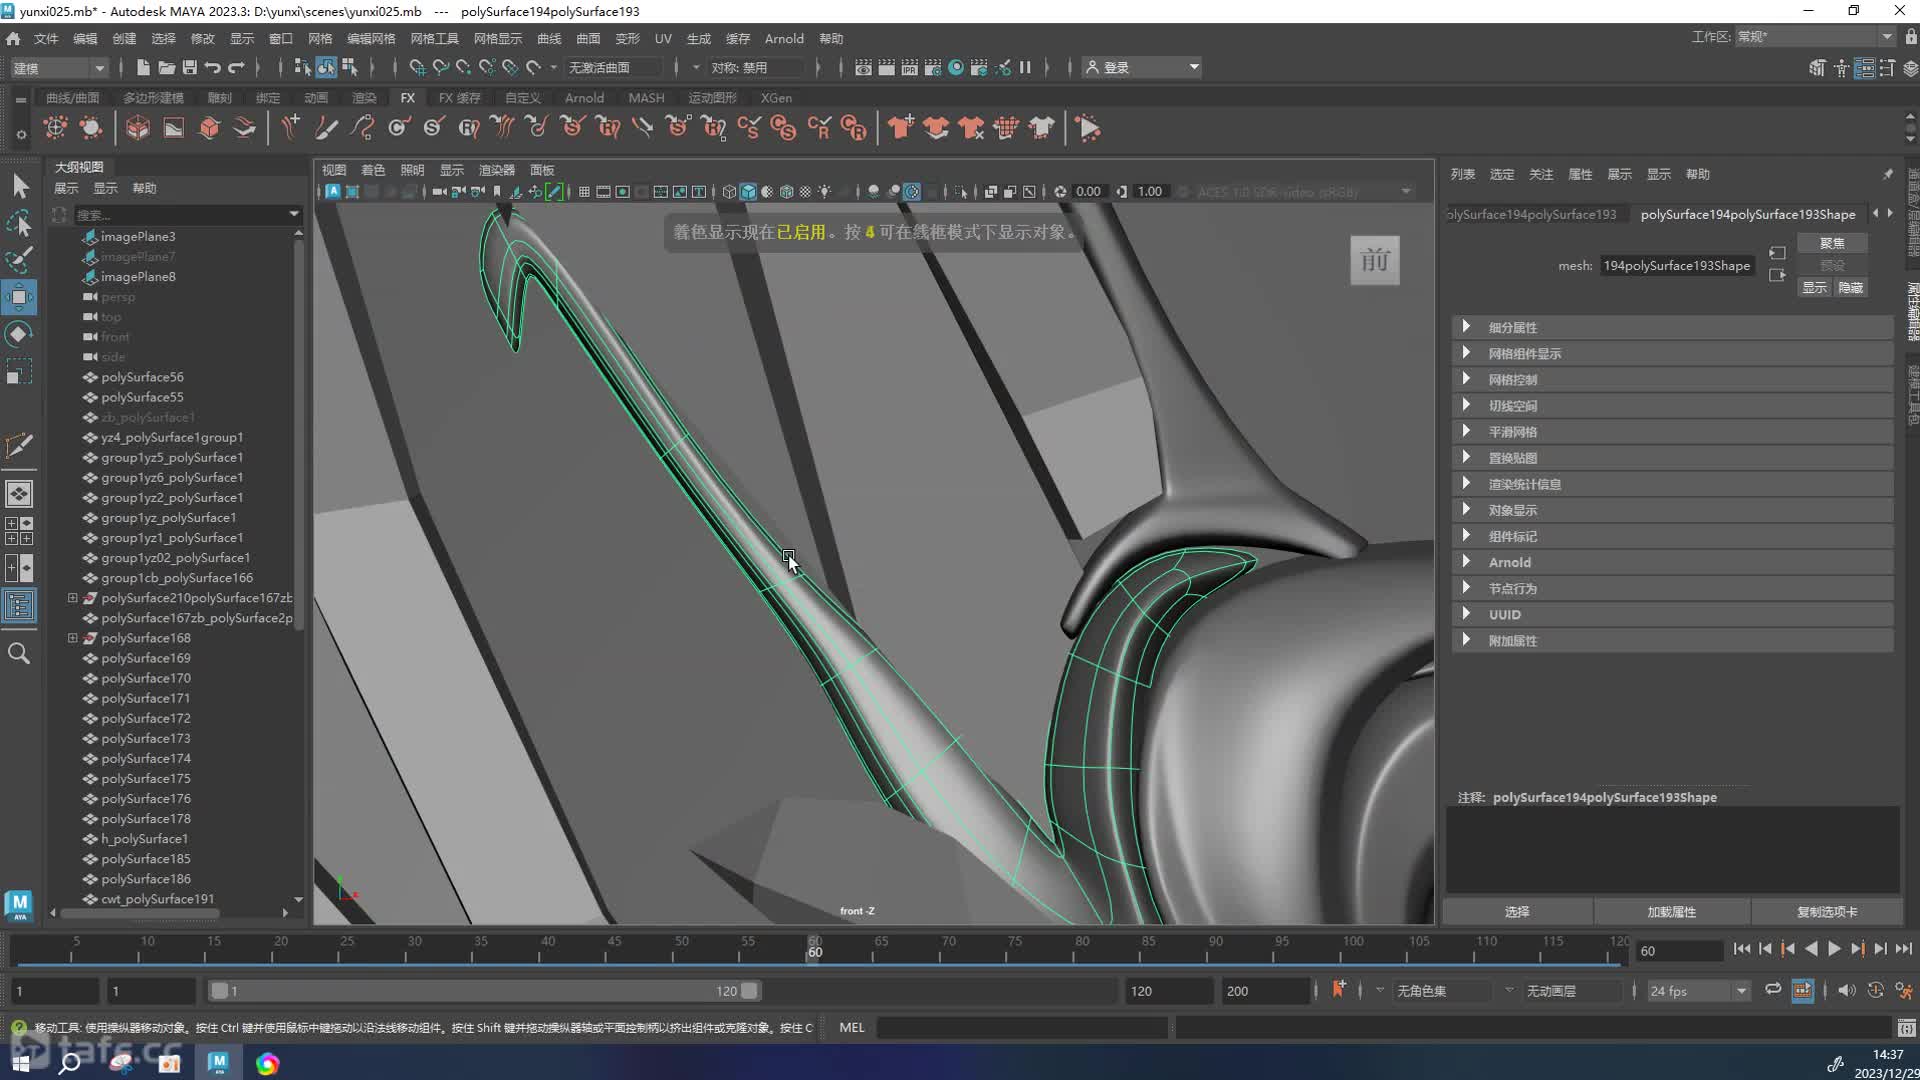Click the Redo arrow icon

(237, 68)
